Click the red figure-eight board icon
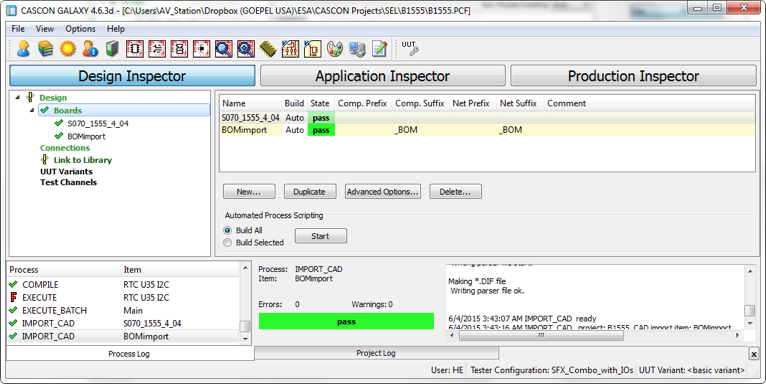 click(x=179, y=49)
